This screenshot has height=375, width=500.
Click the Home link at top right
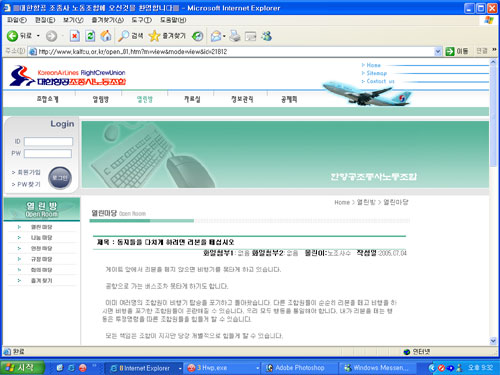[373, 65]
